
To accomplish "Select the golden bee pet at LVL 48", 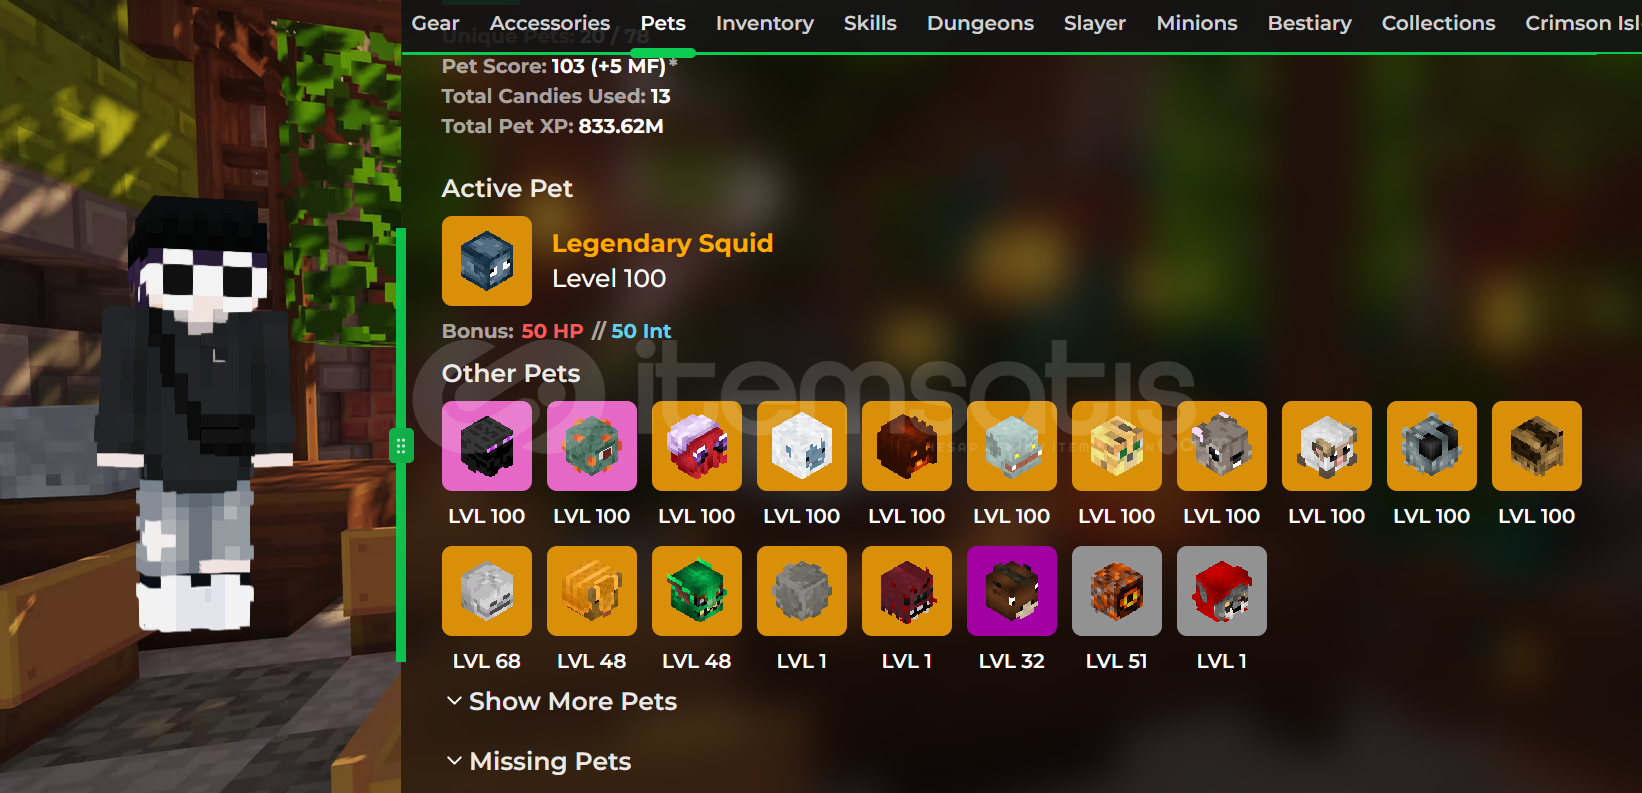I will 592,591.
